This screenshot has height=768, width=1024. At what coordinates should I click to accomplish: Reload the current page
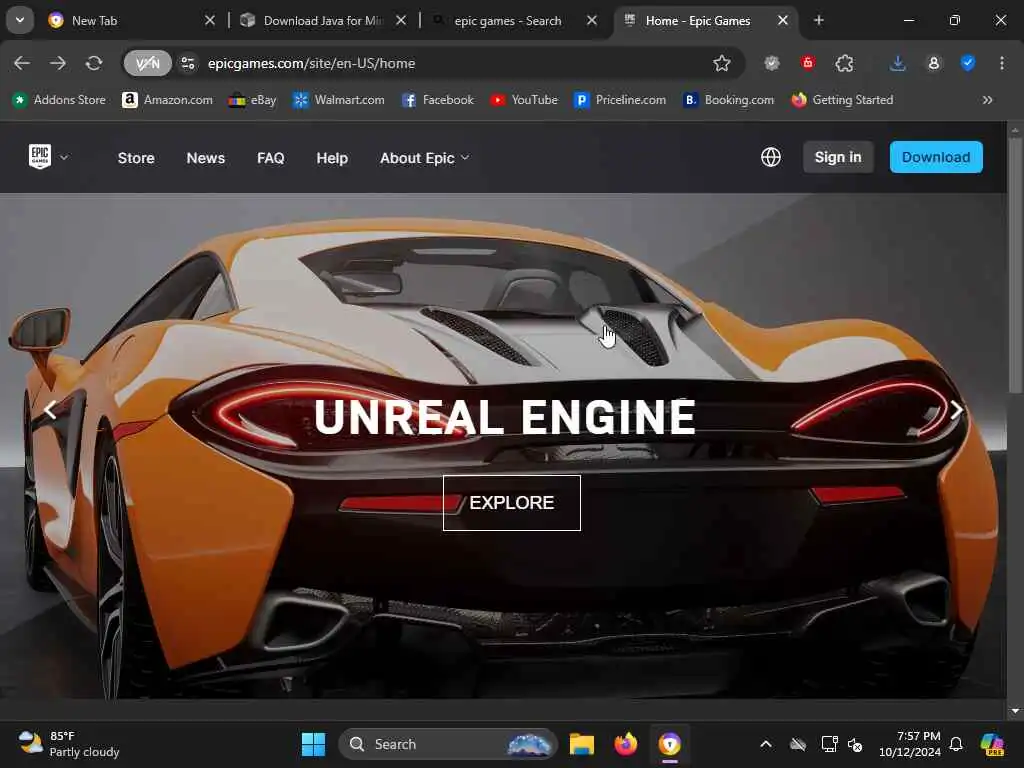coord(94,63)
